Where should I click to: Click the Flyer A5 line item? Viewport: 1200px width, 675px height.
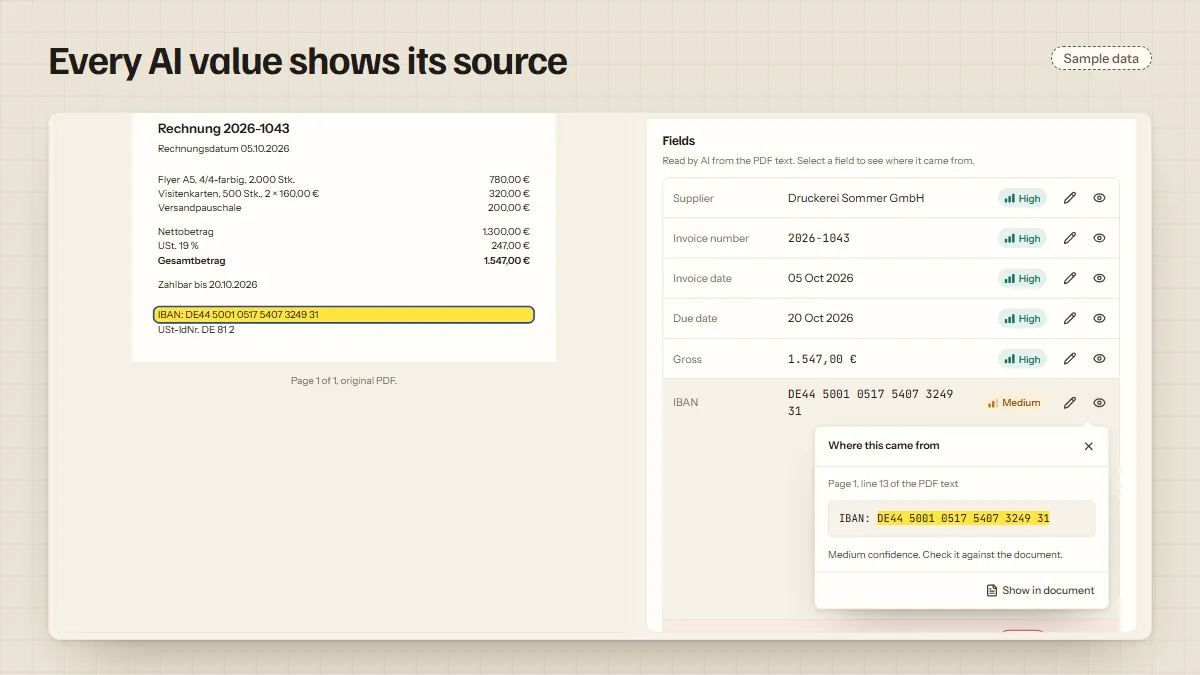pyautogui.click(x=344, y=179)
